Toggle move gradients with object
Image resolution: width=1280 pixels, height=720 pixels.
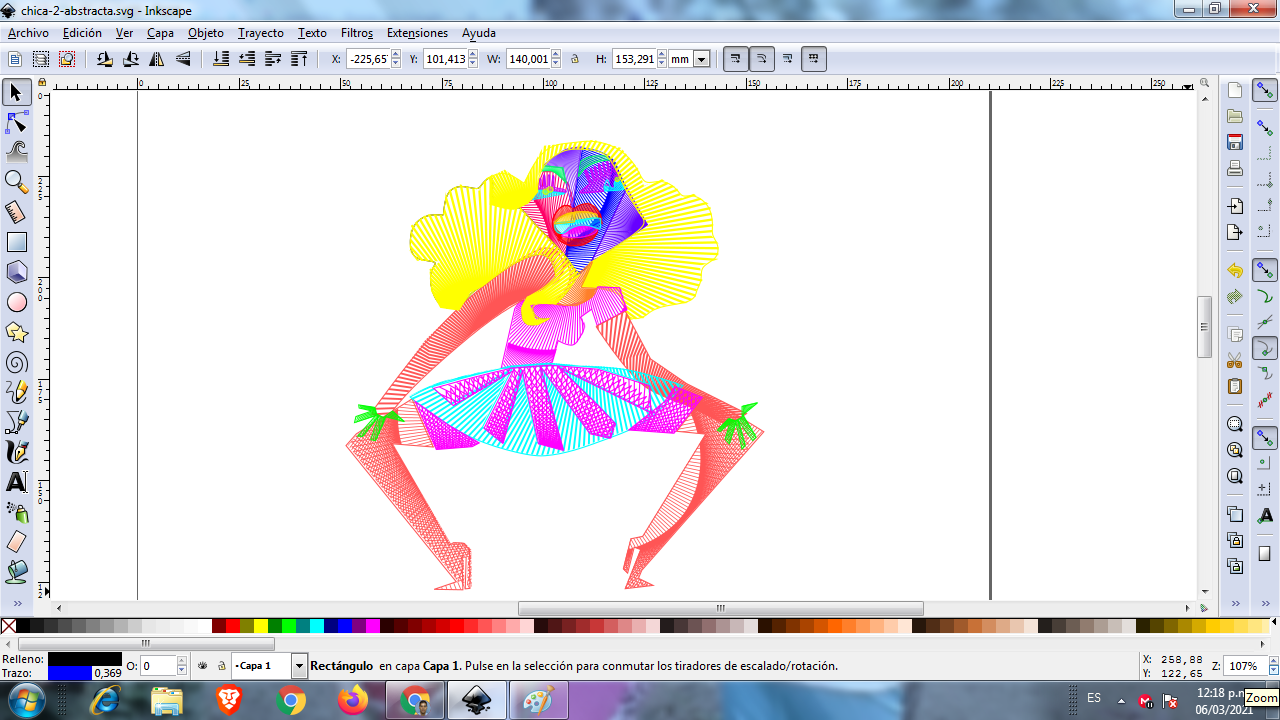click(x=788, y=59)
